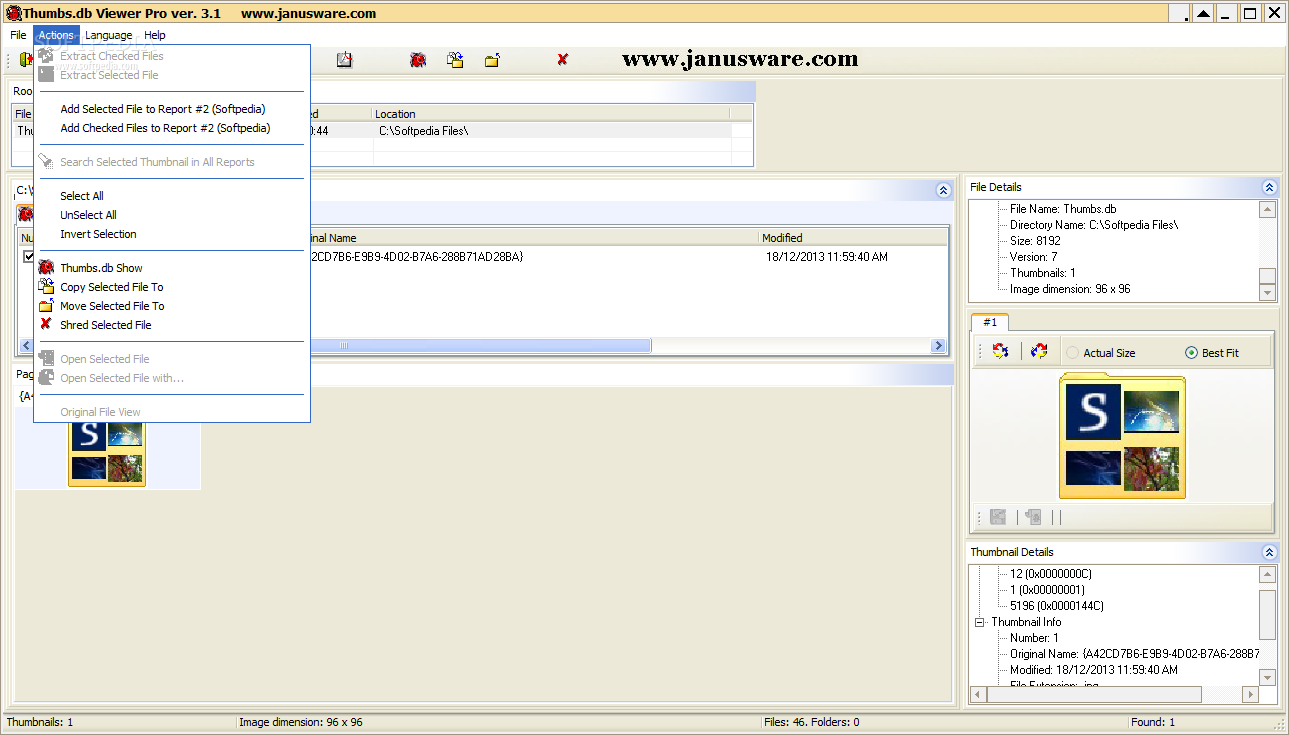1289x735 pixels.
Task: Switch to the #1 preview tab
Action: [x=990, y=322]
